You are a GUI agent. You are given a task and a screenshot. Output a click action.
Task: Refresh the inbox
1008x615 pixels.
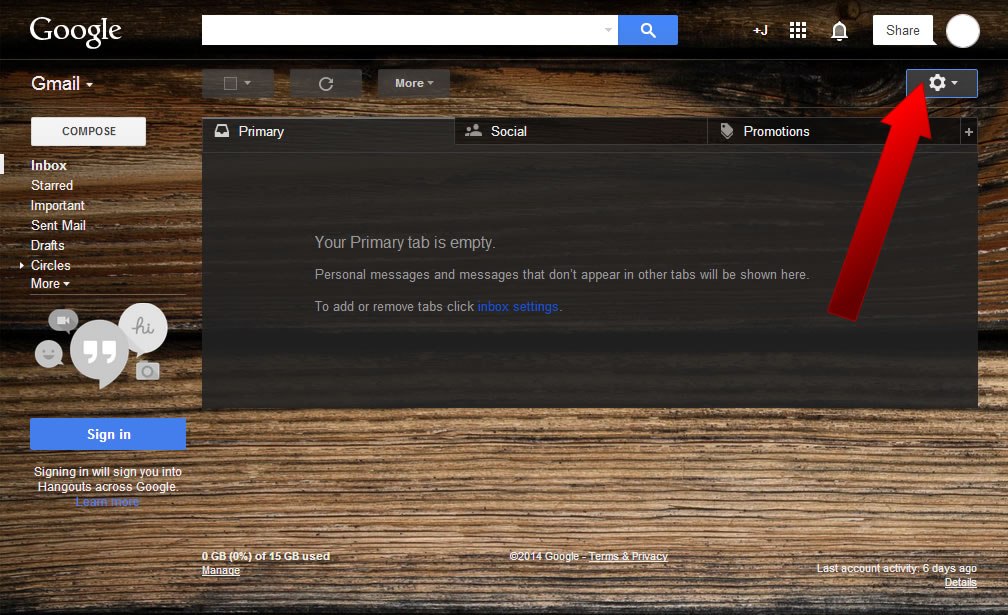pyautogui.click(x=326, y=83)
